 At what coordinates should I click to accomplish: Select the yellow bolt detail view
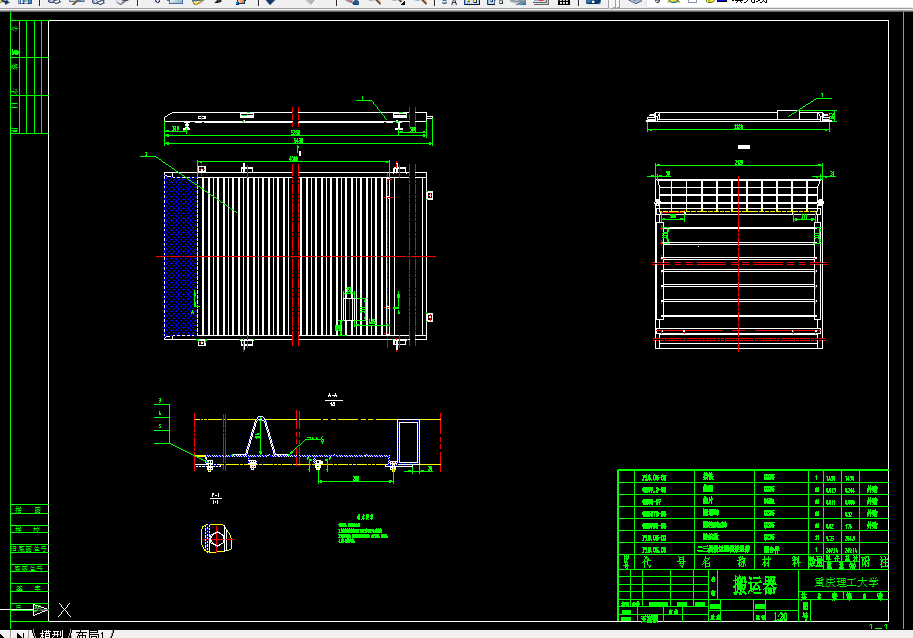click(216, 538)
